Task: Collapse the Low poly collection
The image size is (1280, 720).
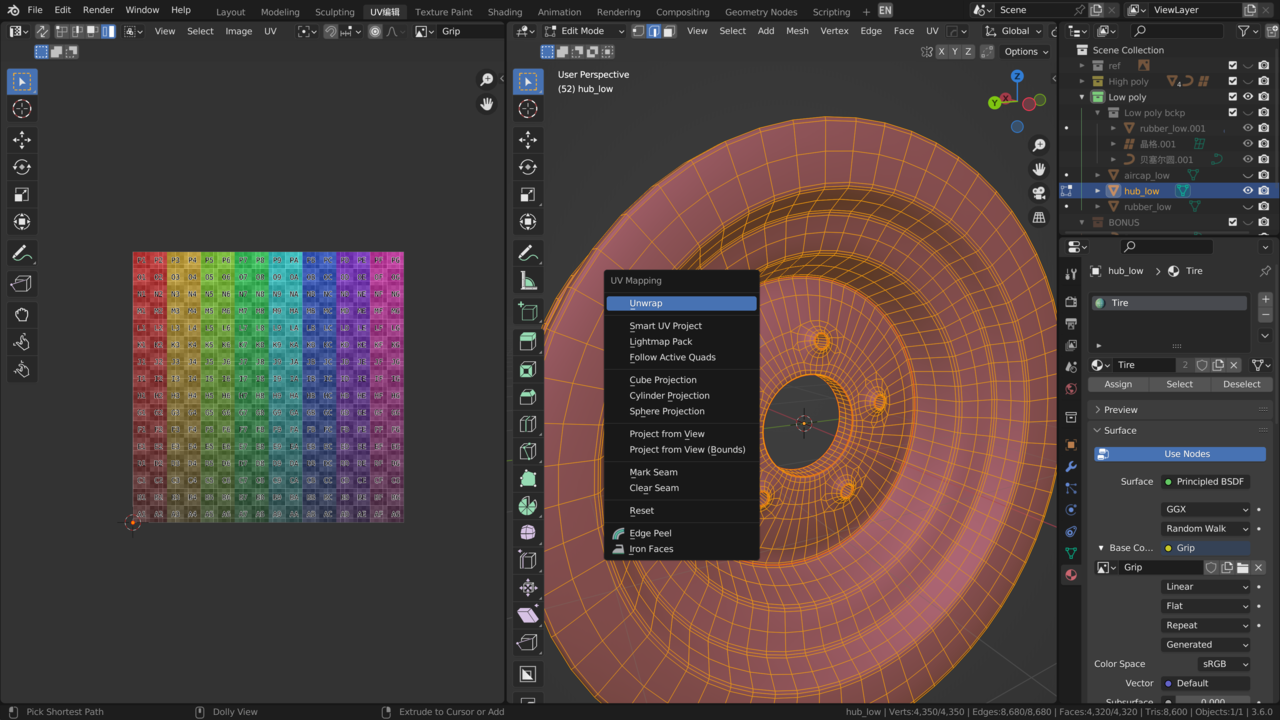Action: pos(1082,97)
